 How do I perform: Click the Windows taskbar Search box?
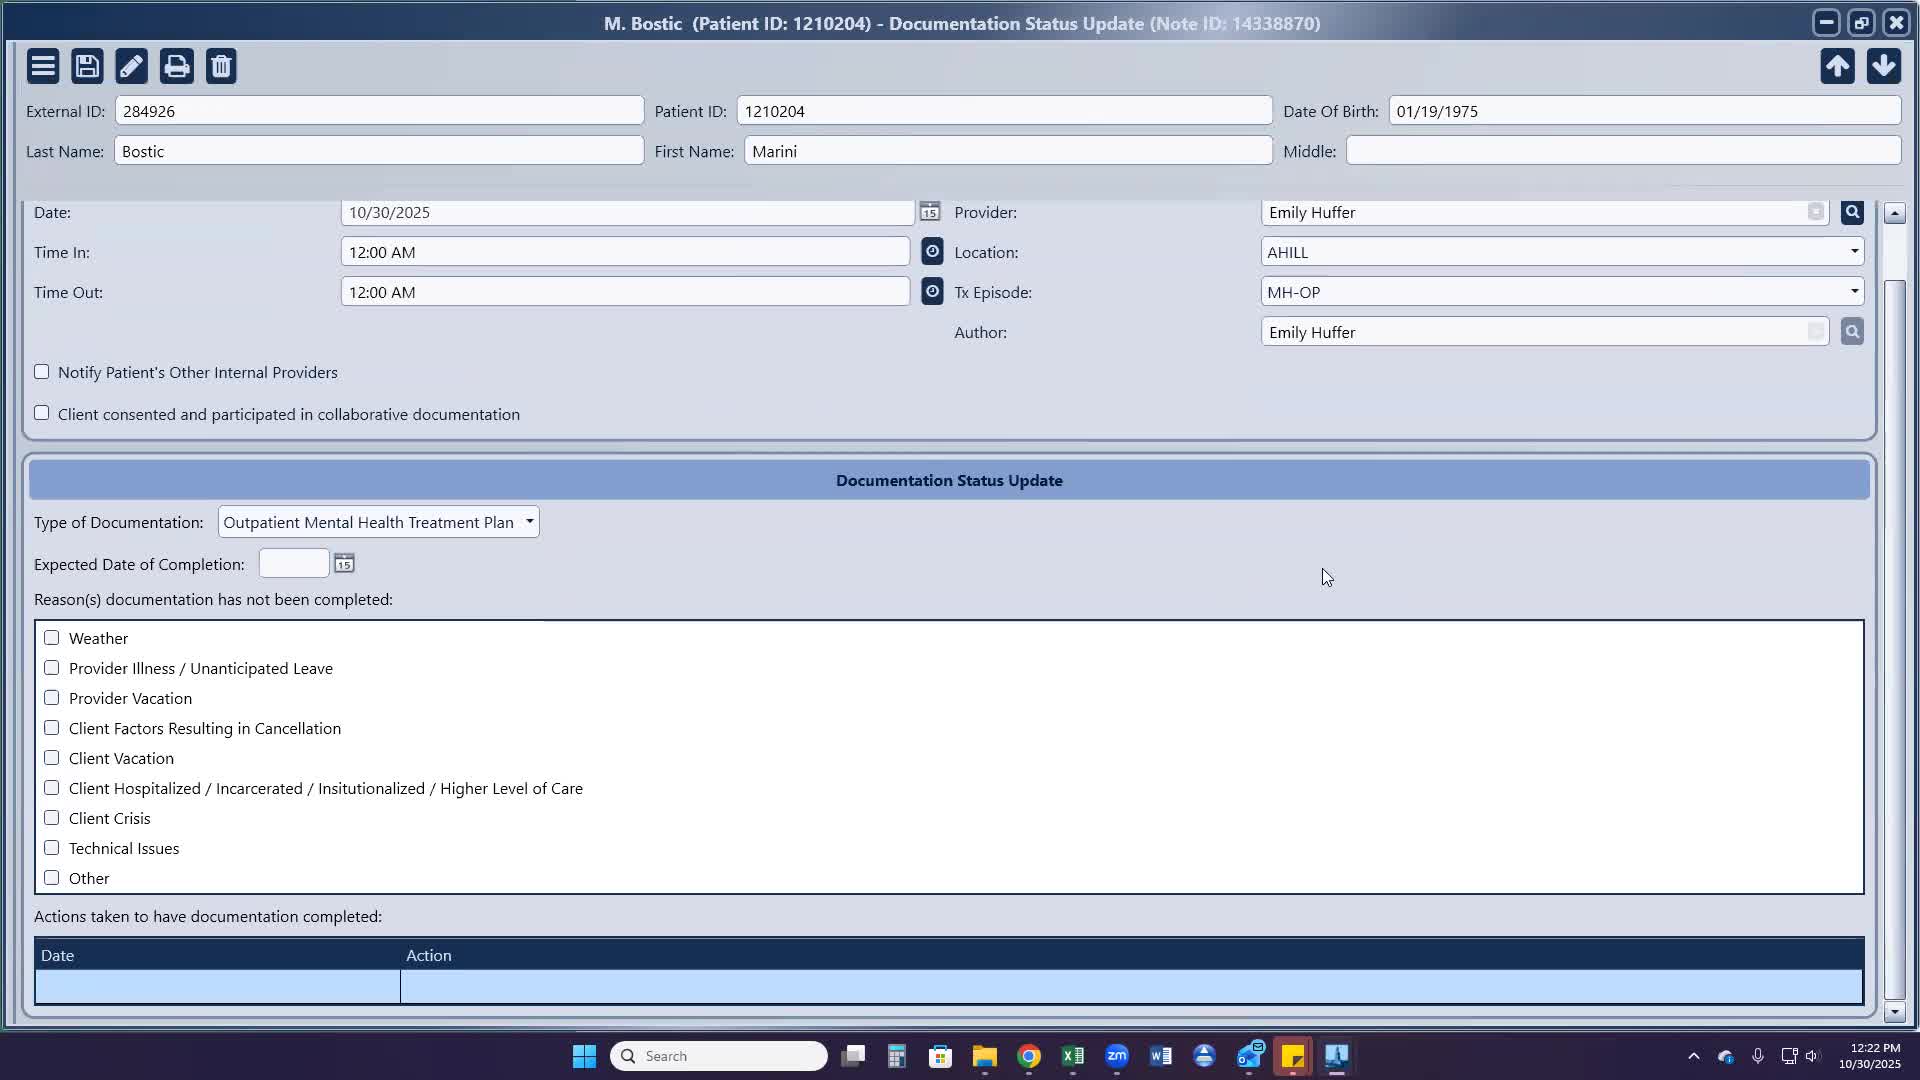point(719,1056)
